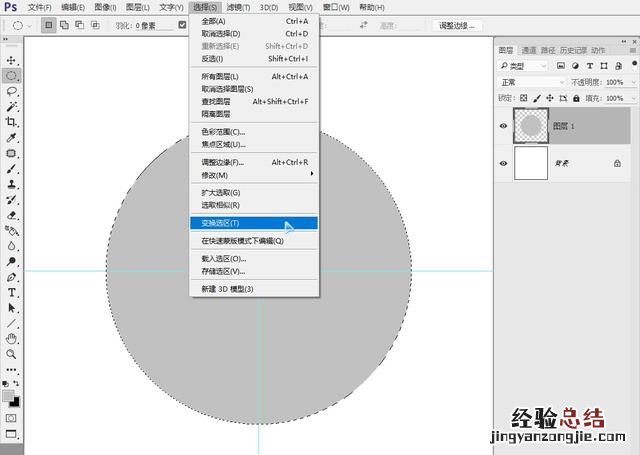Expand the toolbox double-arrow at top
This screenshot has width=640, height=455.
(6, 39)
